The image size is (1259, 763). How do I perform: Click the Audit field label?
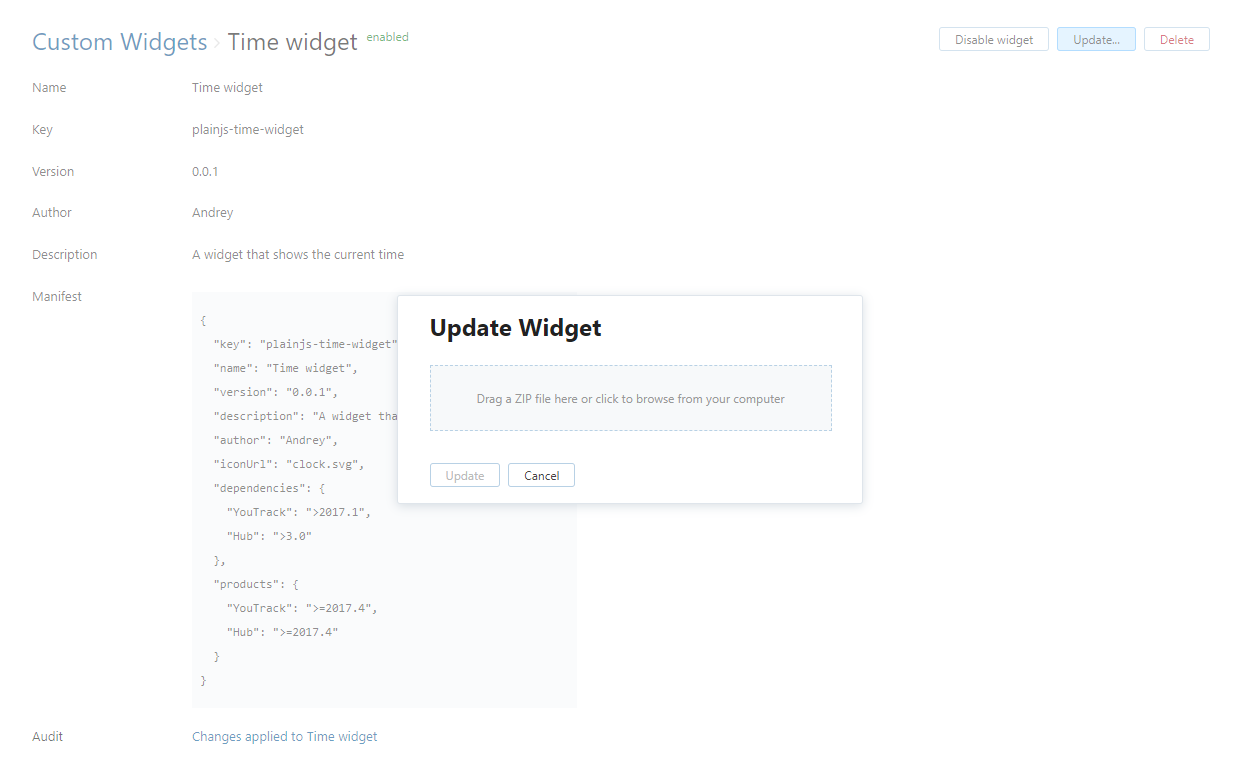point(47,737)
